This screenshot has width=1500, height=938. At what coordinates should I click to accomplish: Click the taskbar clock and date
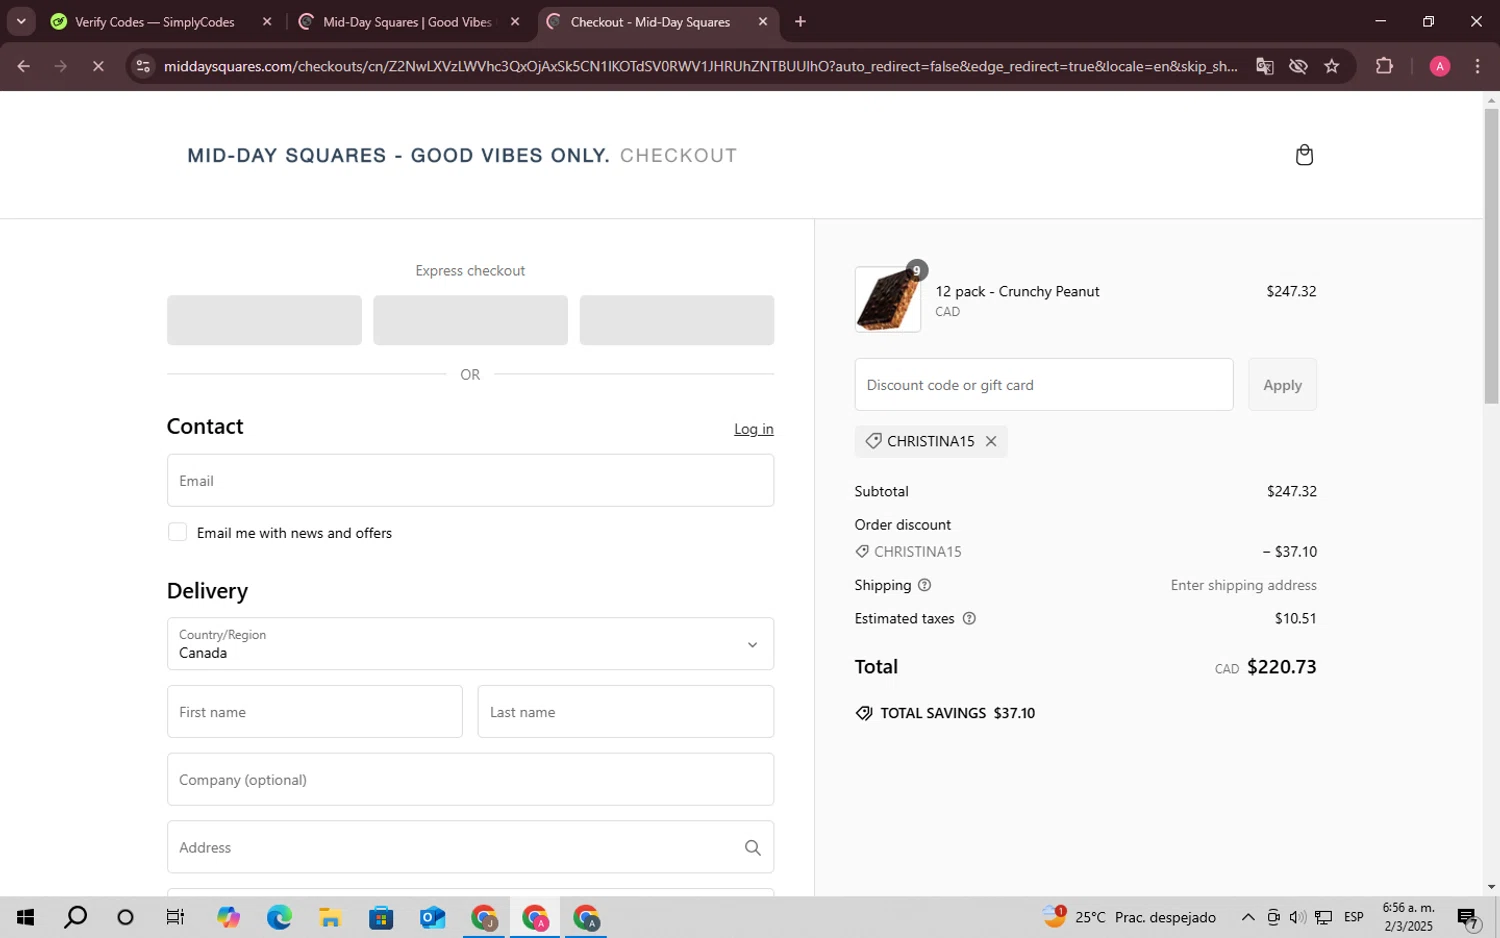coord(1408,917)
